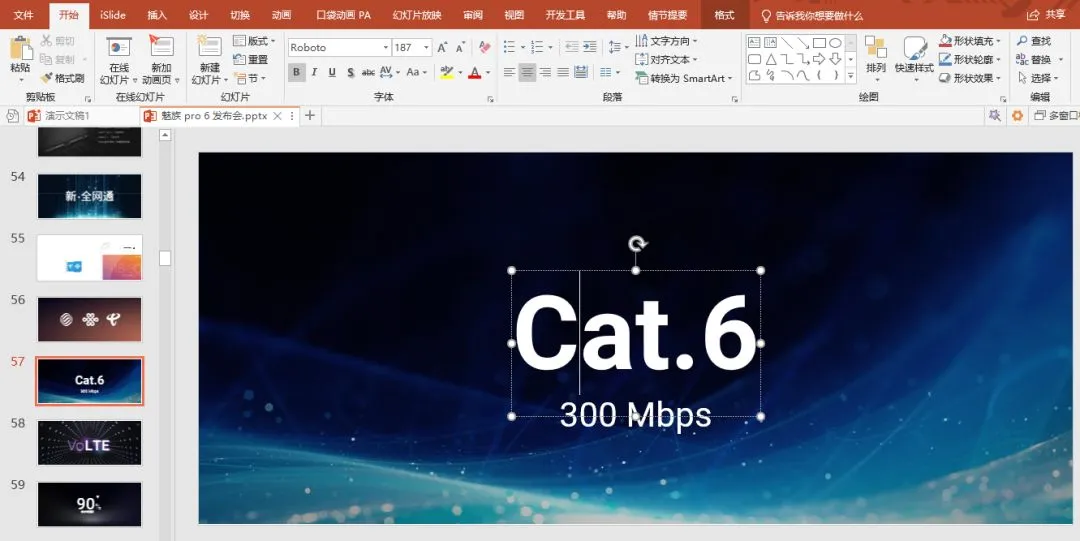Toggle Italic formatting
The width and height of the screenshot is (1080, 541).
pos(314,72)
